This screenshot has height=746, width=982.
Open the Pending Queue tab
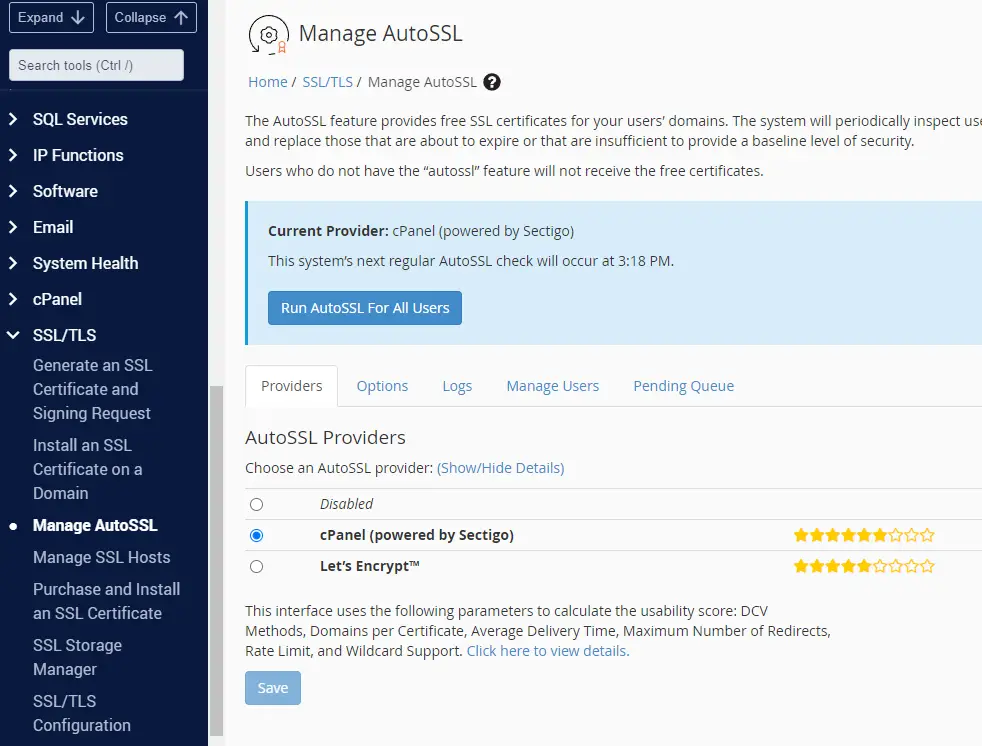(x=683, y=385)
